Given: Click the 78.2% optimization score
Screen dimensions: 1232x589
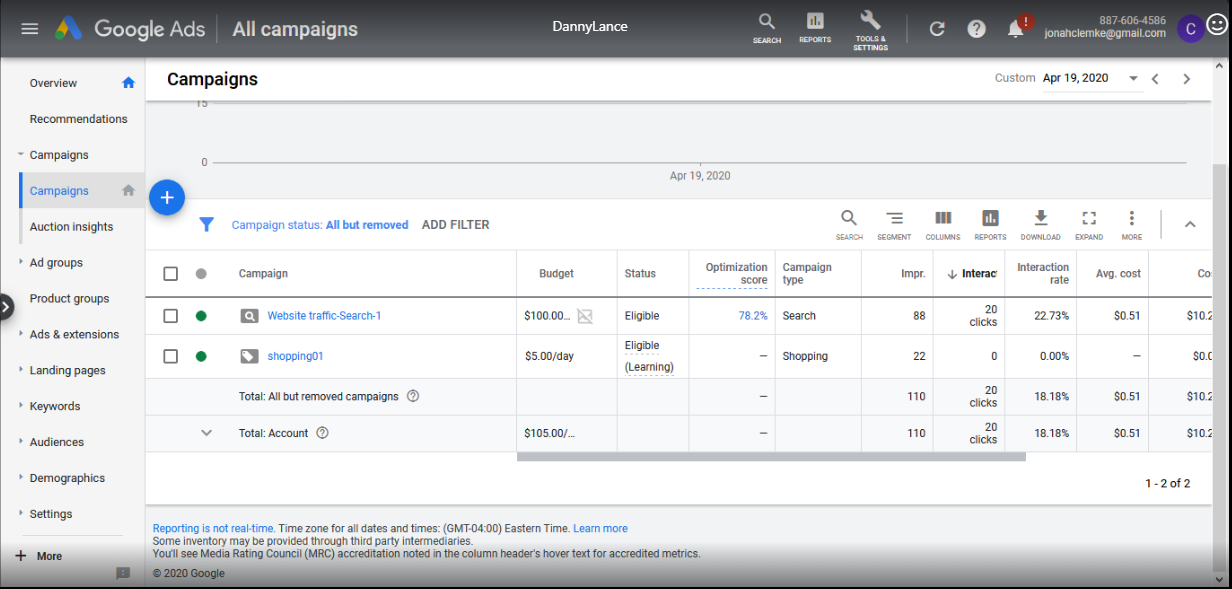Looking at the screenshot, I should (x=753, y=316).
